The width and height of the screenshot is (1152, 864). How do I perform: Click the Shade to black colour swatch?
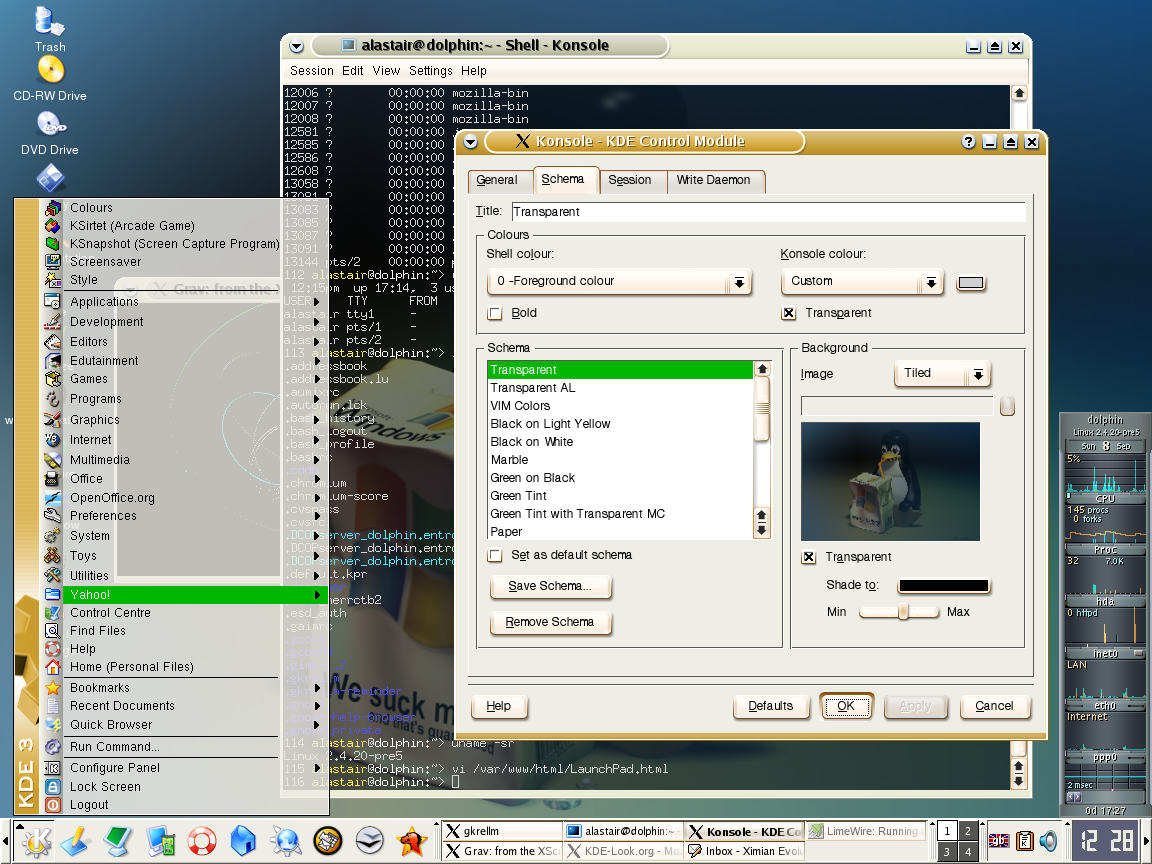[944, 586]
